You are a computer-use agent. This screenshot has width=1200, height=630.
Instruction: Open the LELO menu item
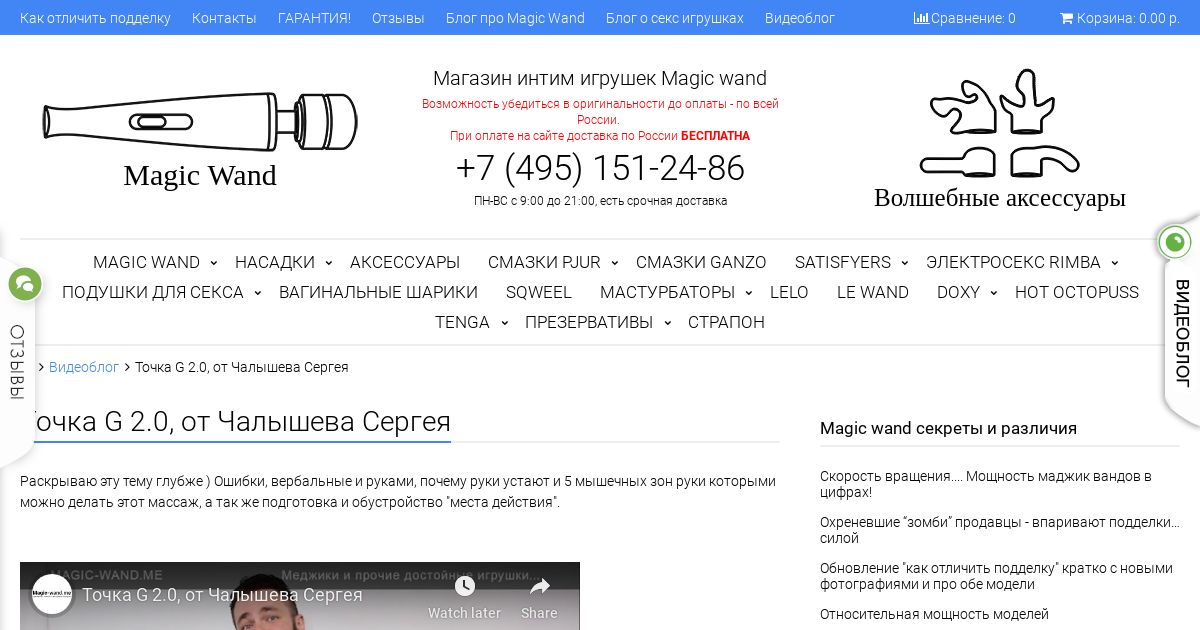point(789,292)
